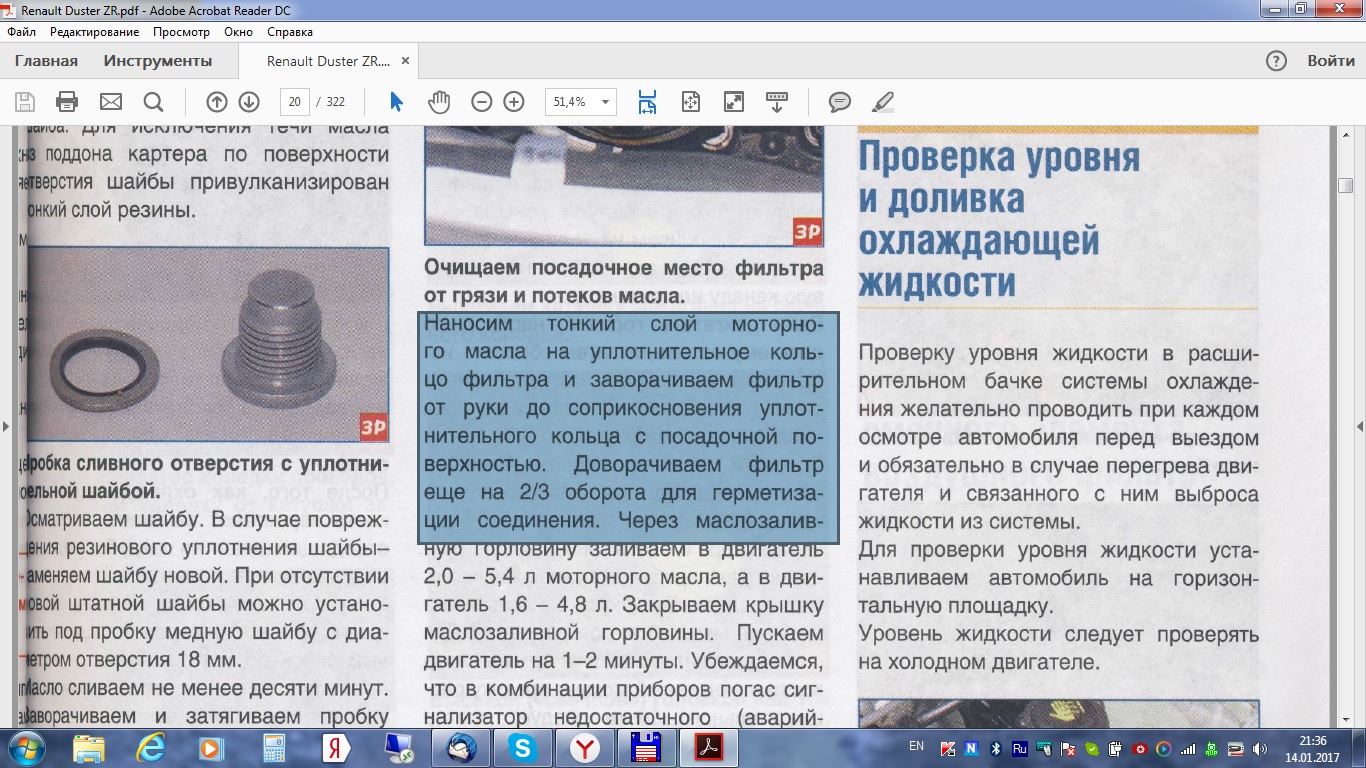Activate the Hand pan tool
The height and width of the screenshot is (768, 1366).
(x=440, y=102)
